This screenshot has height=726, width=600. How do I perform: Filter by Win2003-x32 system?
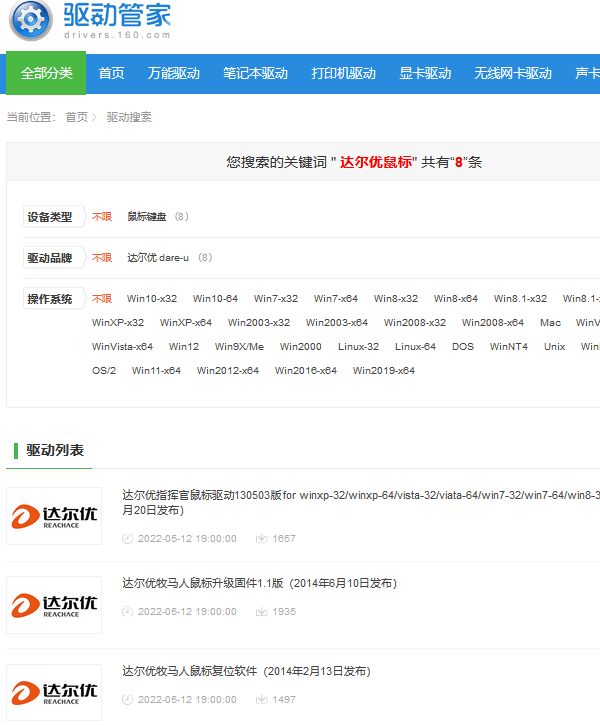[x=259, y=323]
